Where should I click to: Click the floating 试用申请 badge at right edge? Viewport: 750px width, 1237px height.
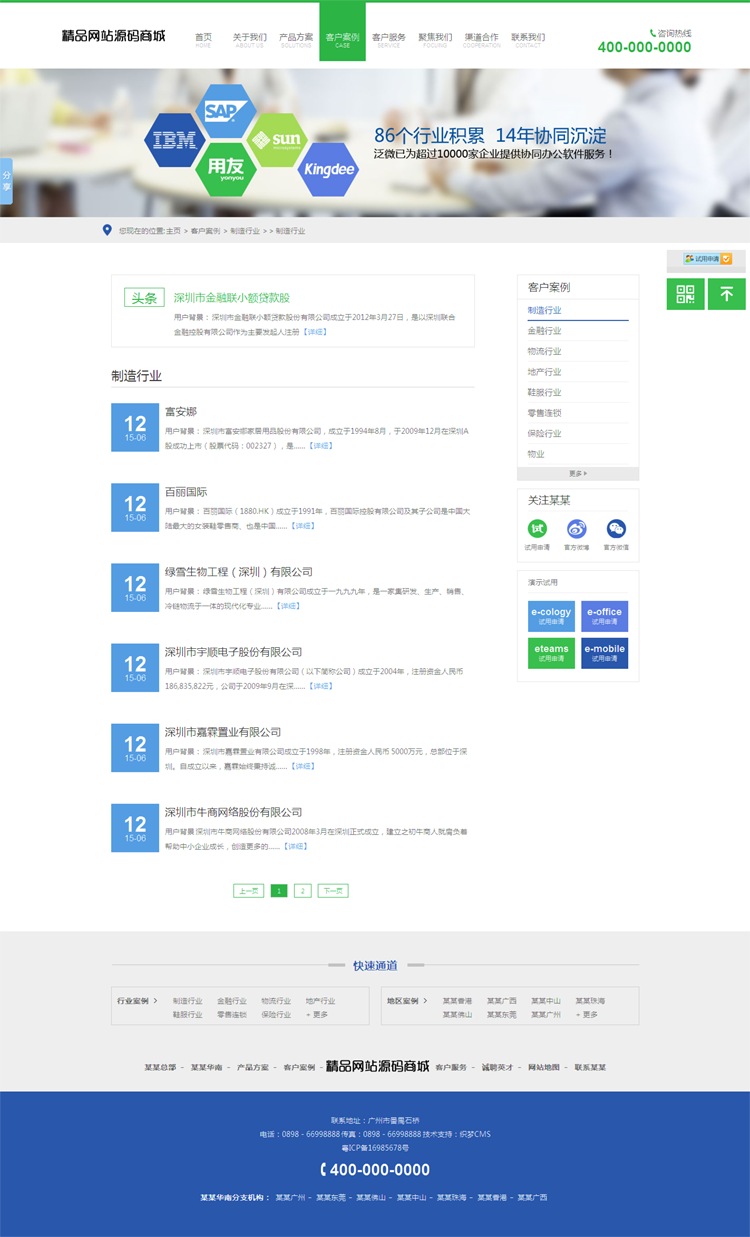(707, 259)
